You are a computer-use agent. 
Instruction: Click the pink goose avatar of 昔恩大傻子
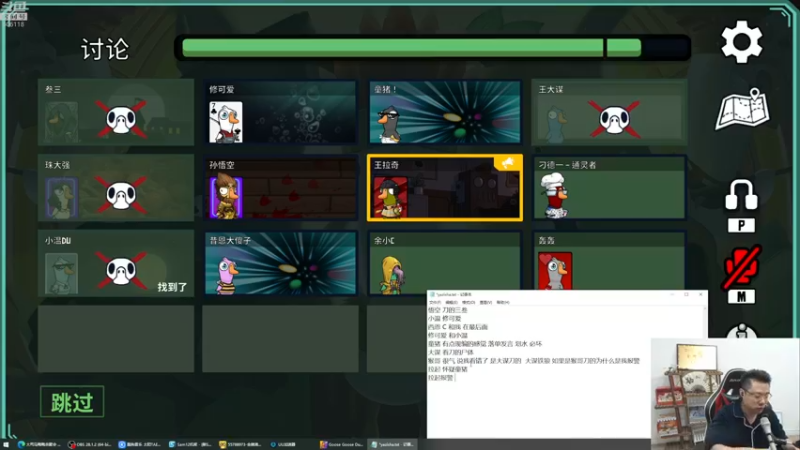tap(227, 276)
